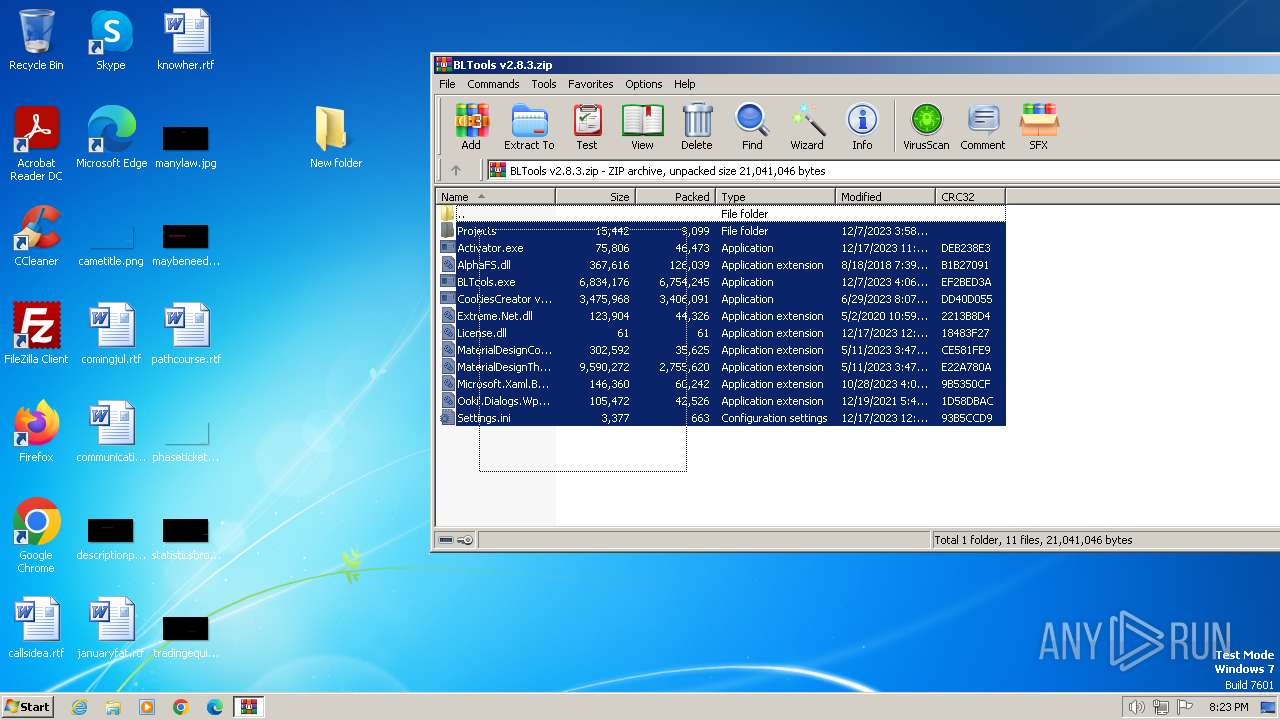
Task: Open the Options menu
Action: (x=644, y=84)
